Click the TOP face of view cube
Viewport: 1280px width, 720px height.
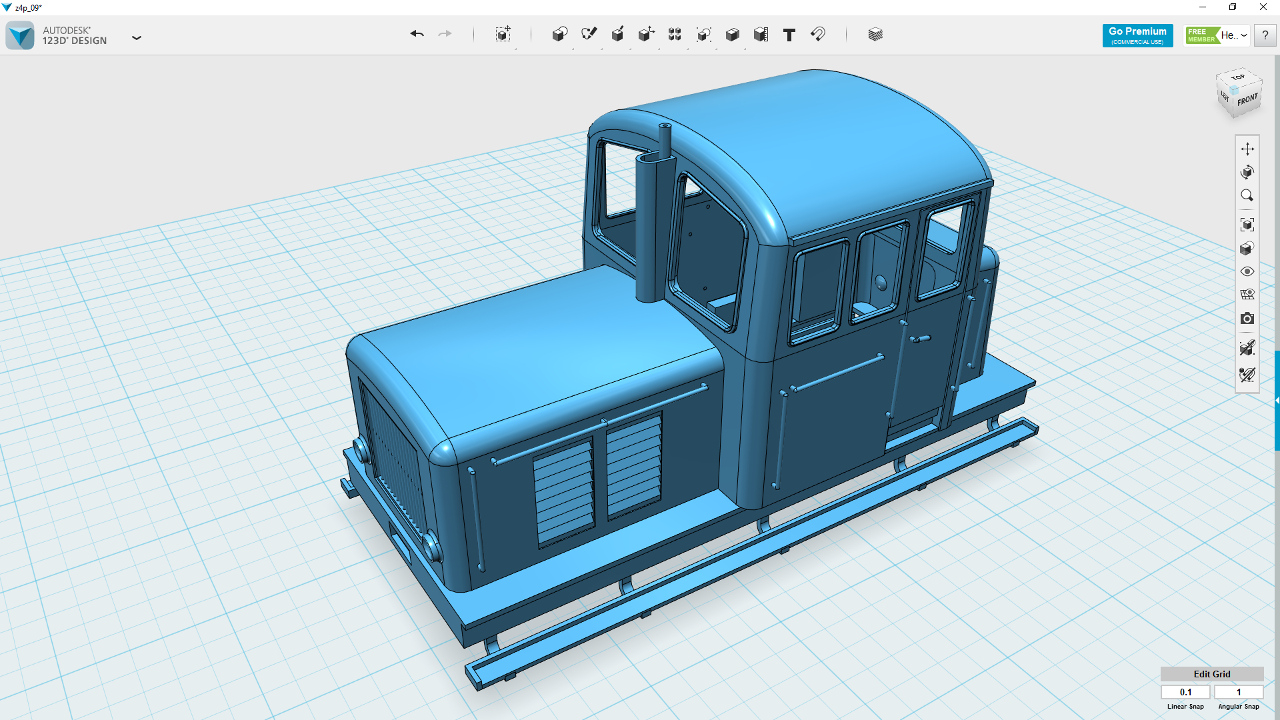(1238, 77)
